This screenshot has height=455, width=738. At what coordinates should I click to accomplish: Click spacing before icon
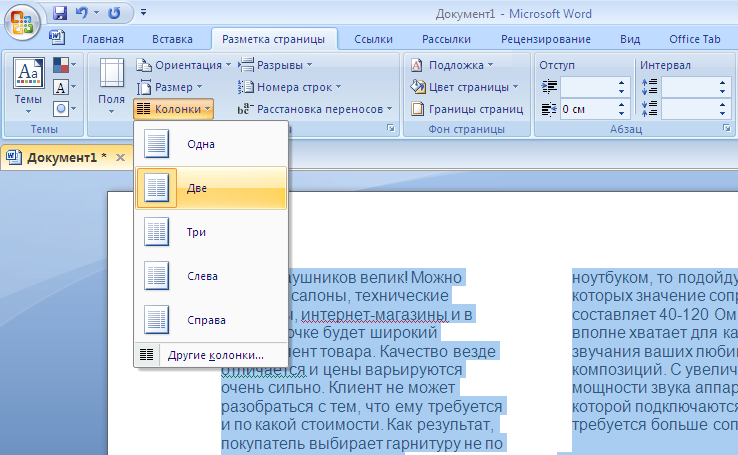(x=650, y=87)
